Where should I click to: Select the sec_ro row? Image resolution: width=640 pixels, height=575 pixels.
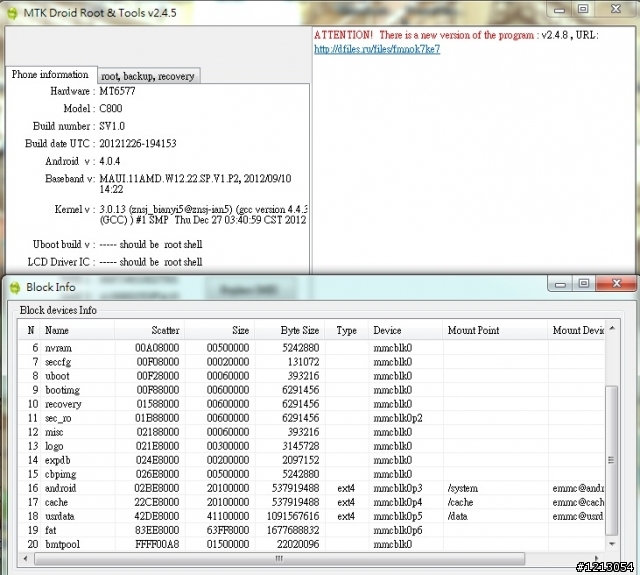[311, 418]
